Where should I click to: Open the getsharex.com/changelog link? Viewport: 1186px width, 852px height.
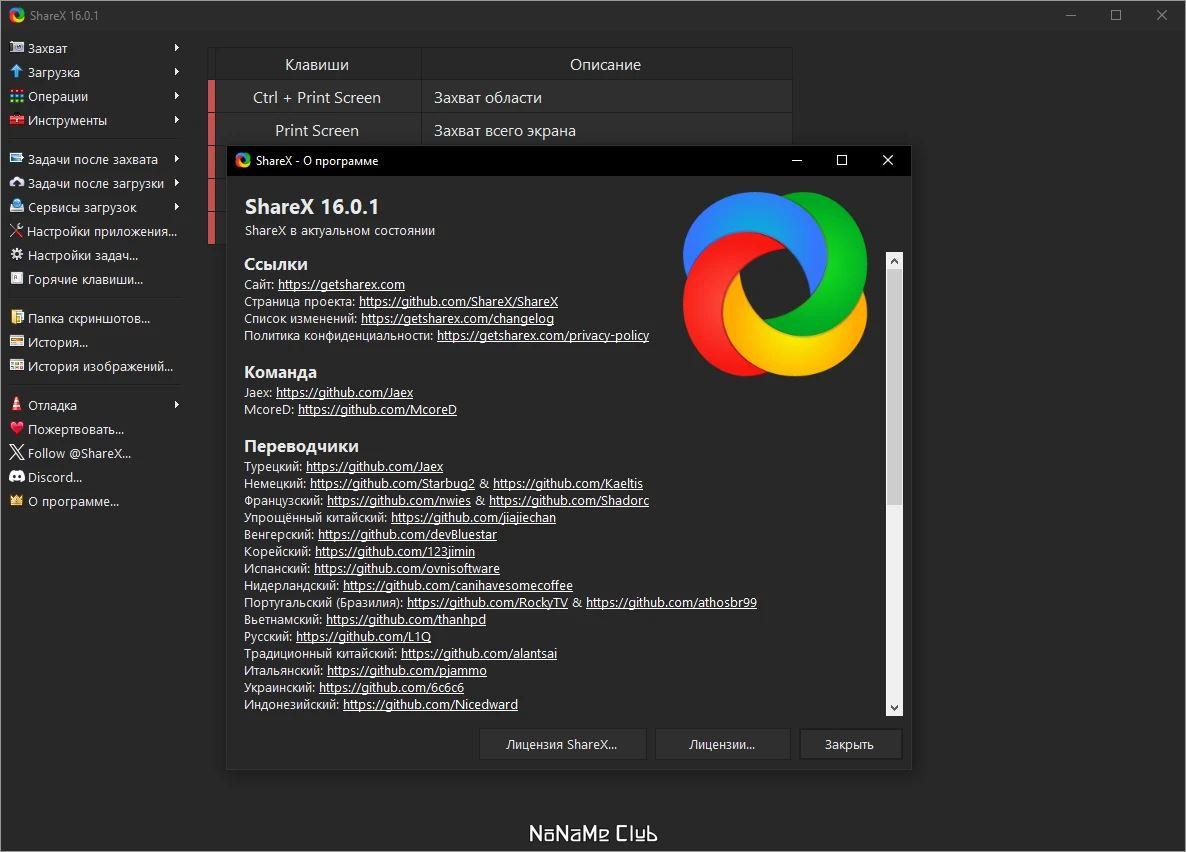[x=458, y=319]
